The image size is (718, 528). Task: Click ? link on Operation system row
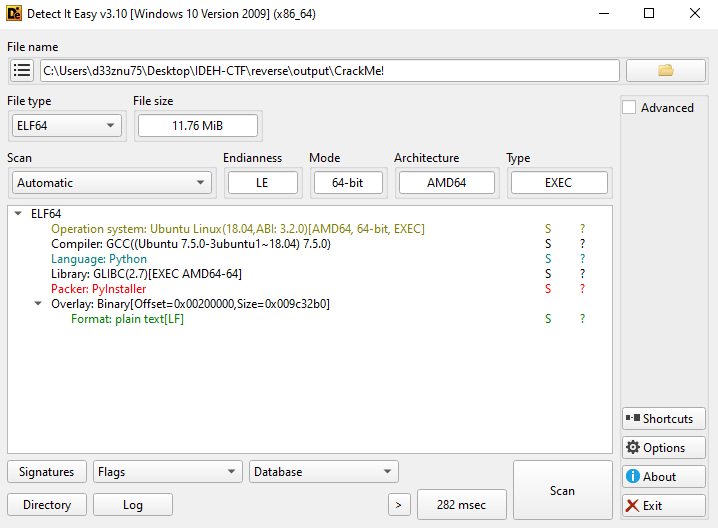[582, 229]
